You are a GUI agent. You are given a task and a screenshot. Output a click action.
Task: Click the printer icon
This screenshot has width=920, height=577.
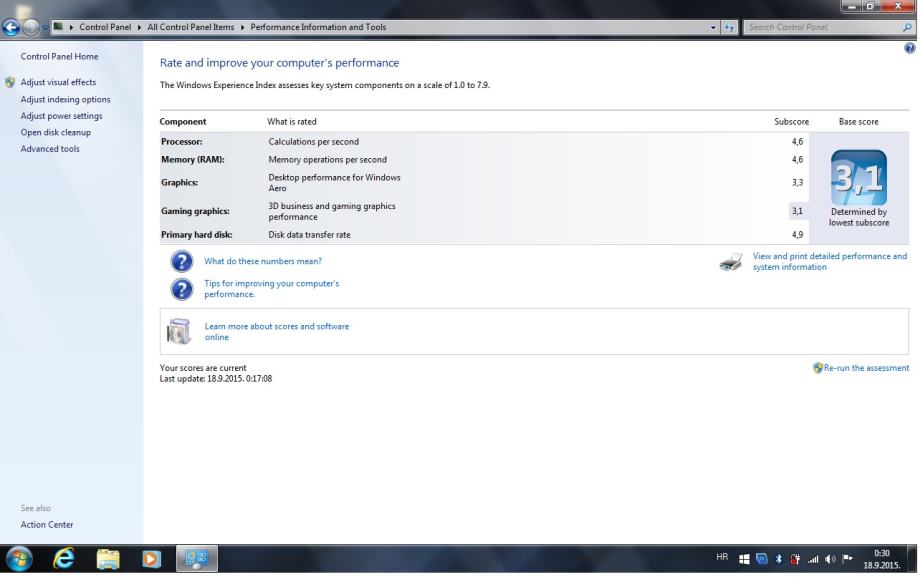pyautogui.click(x=730, y=262)
